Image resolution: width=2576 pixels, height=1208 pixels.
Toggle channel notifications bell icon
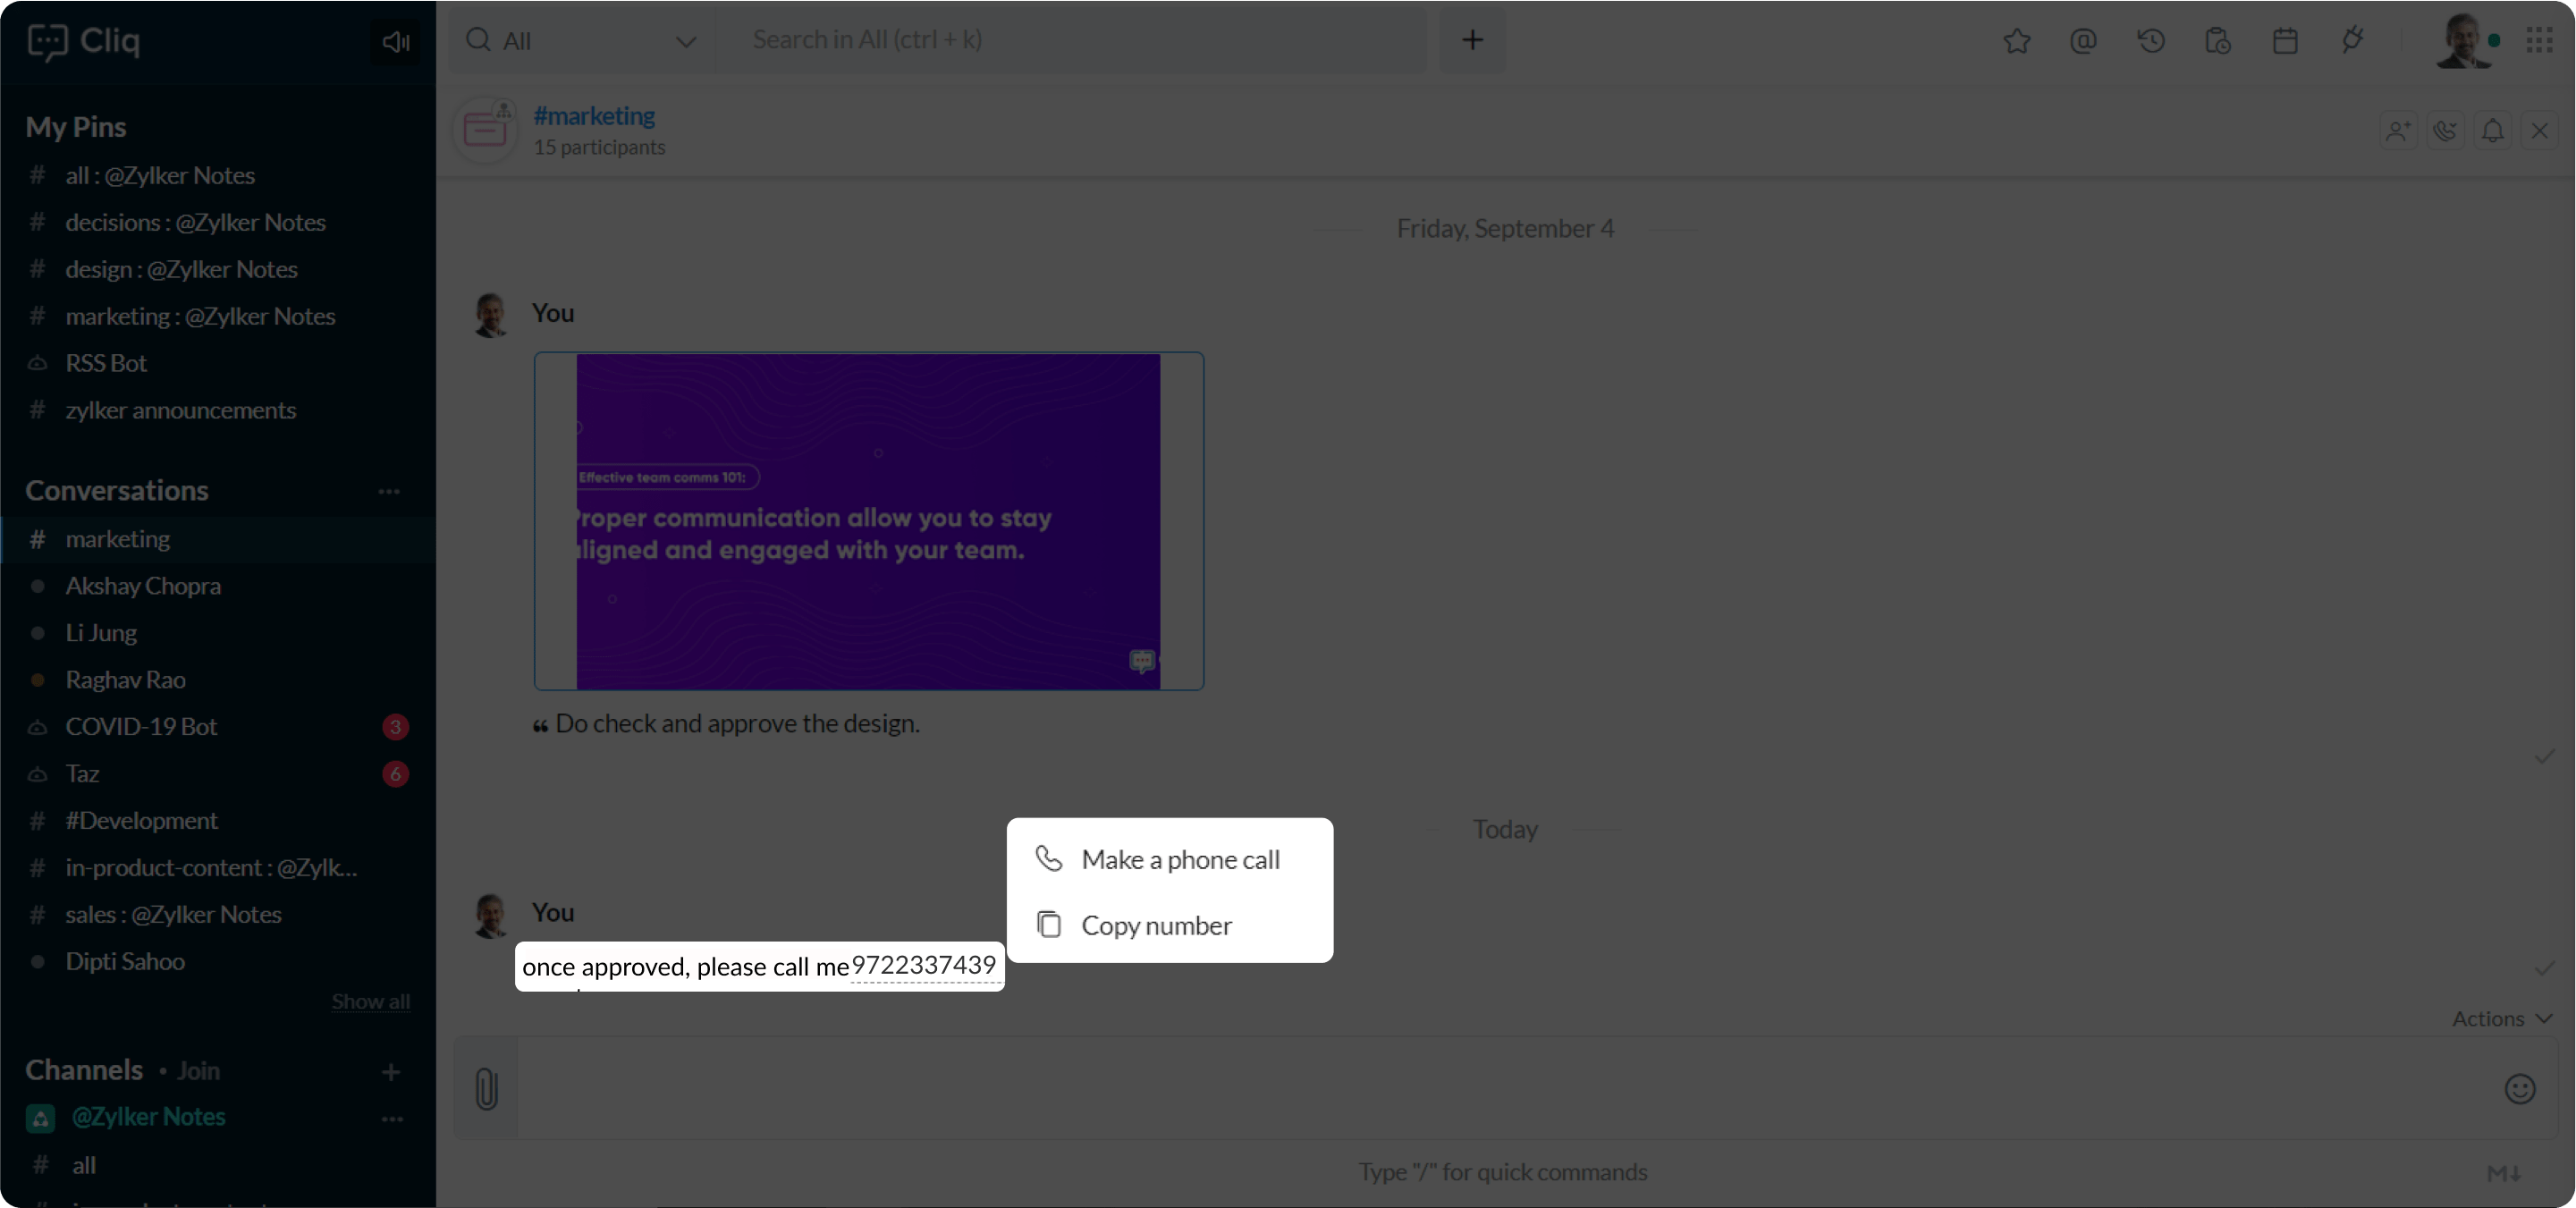pos(2493,131)
